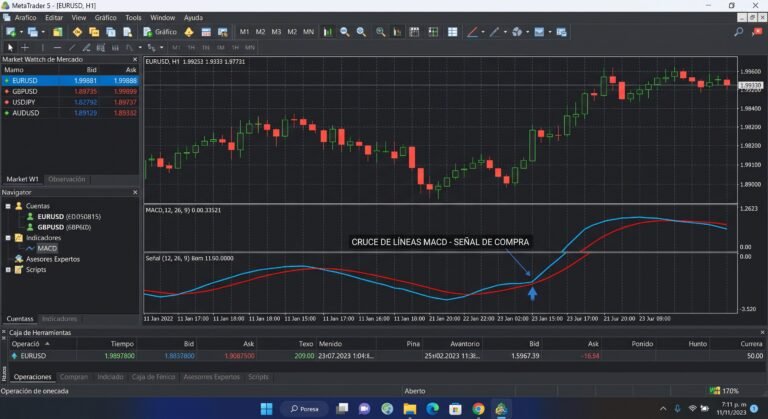The width and height of the screenshot is (768, 419).
Task: Collapse the Cuentas tree node
Action: (x=8, y=206)
